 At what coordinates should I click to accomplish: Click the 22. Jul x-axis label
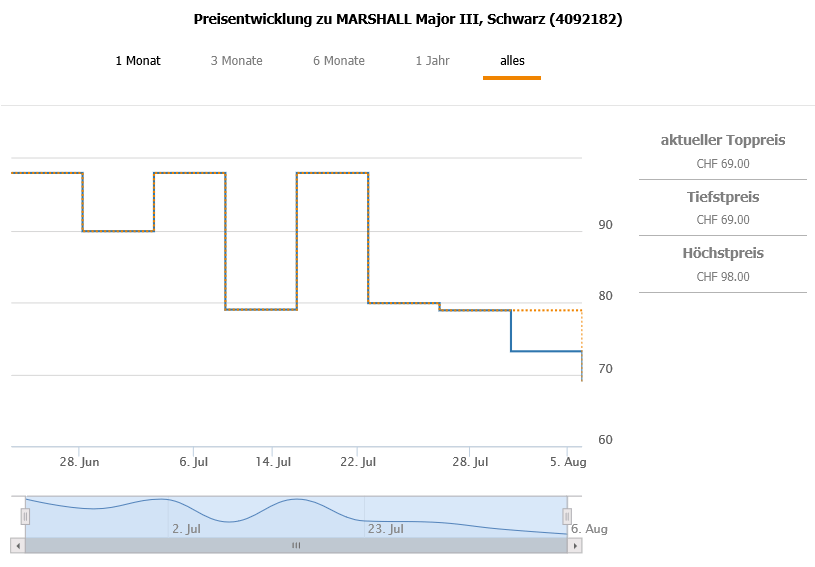(x=356, y=462)
